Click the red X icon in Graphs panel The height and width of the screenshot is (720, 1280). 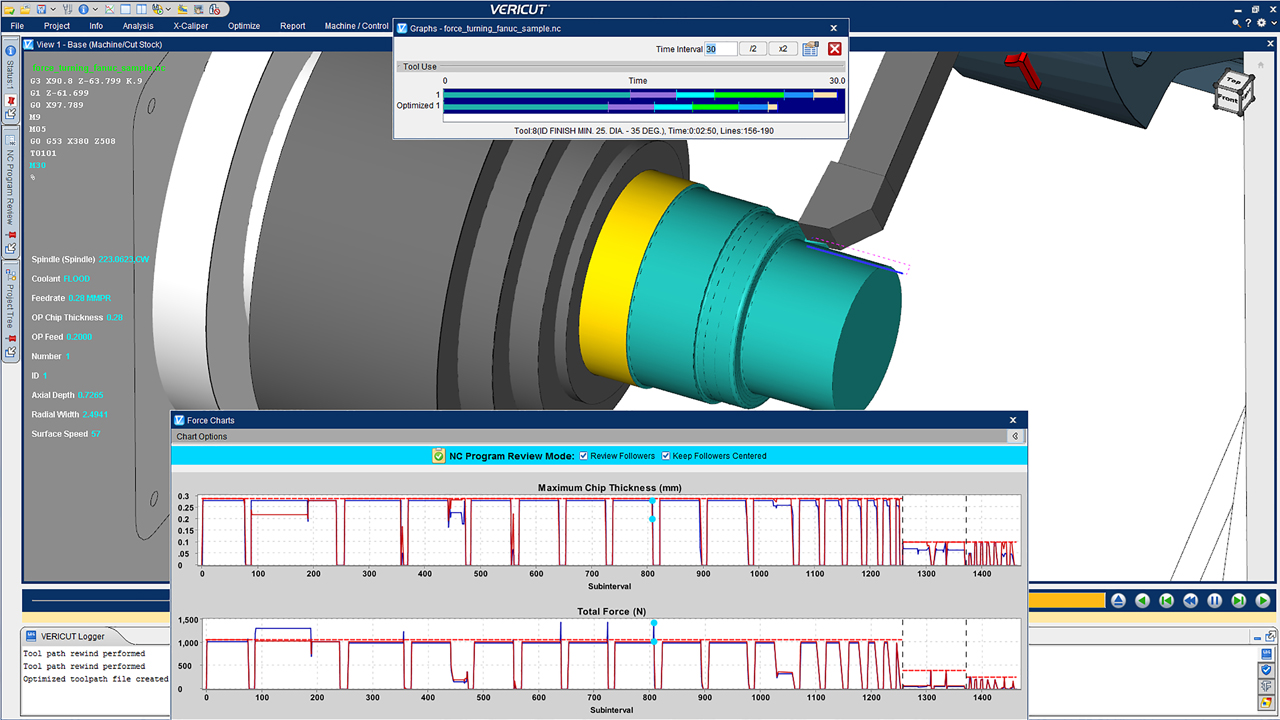click(834, 49)
